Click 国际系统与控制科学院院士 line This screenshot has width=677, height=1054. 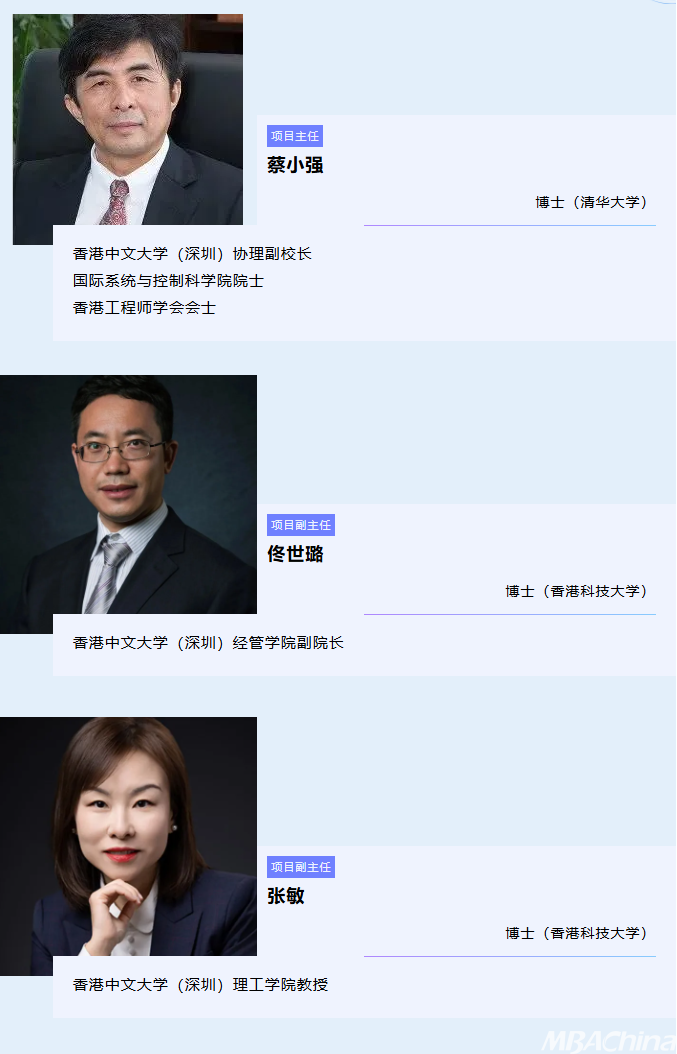[x=168, y=281]
